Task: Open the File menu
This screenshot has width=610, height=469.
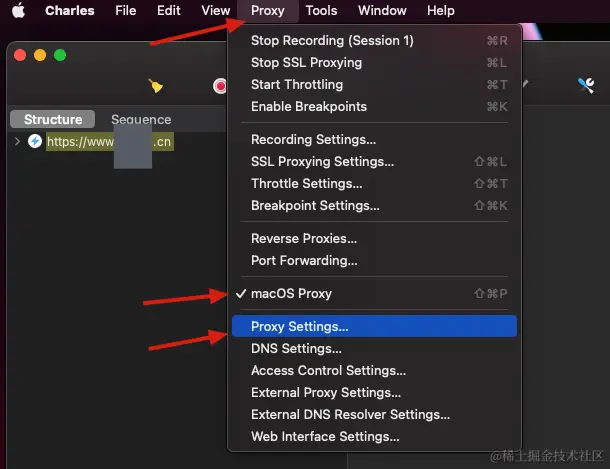Action: (x=126, y=10)
